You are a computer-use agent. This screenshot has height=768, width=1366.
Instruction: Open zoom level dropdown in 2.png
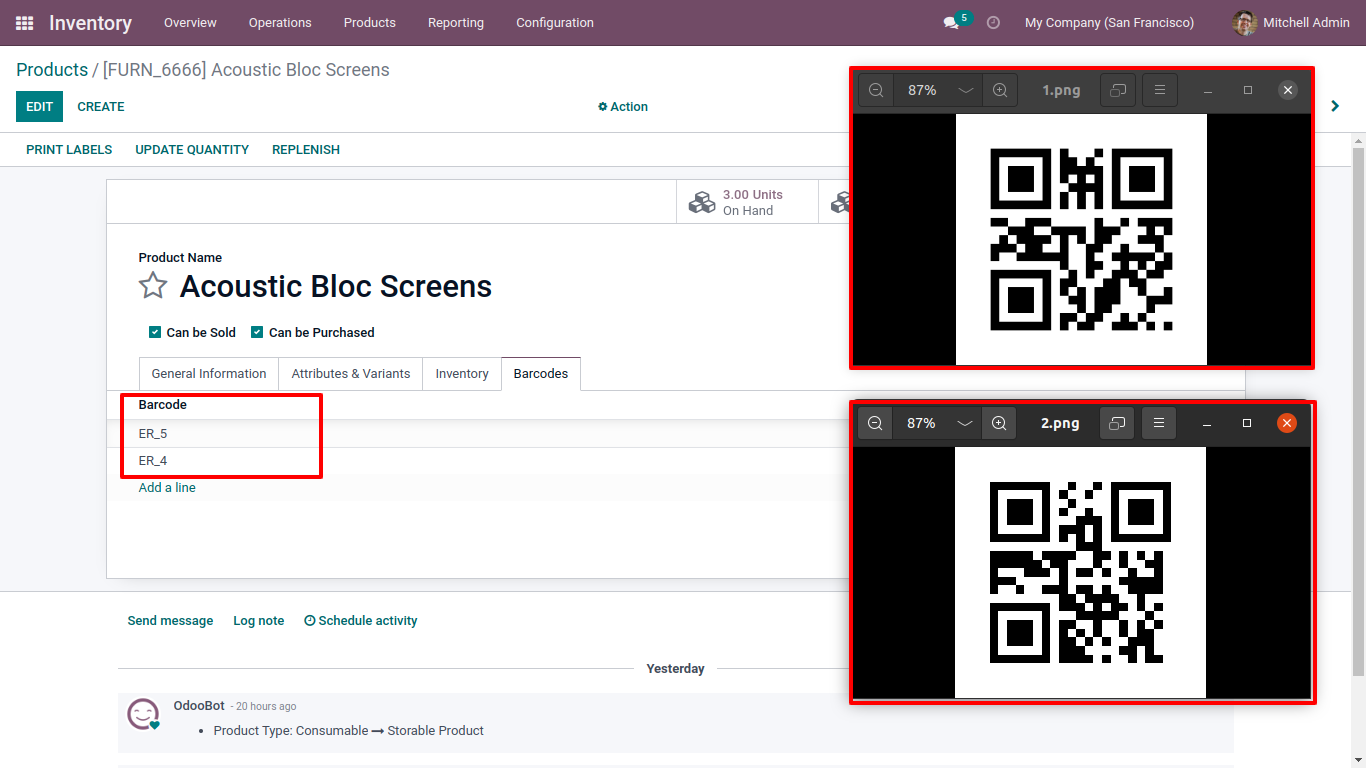point(964,423)
